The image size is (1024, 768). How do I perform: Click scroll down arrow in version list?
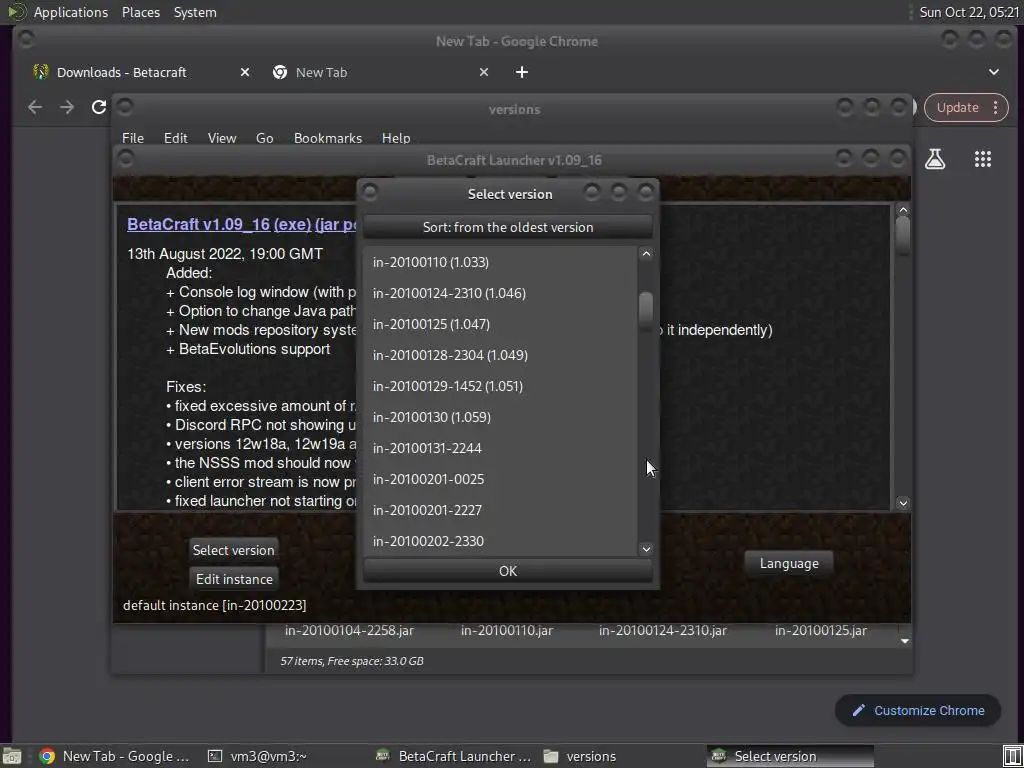tap(646, 549)
